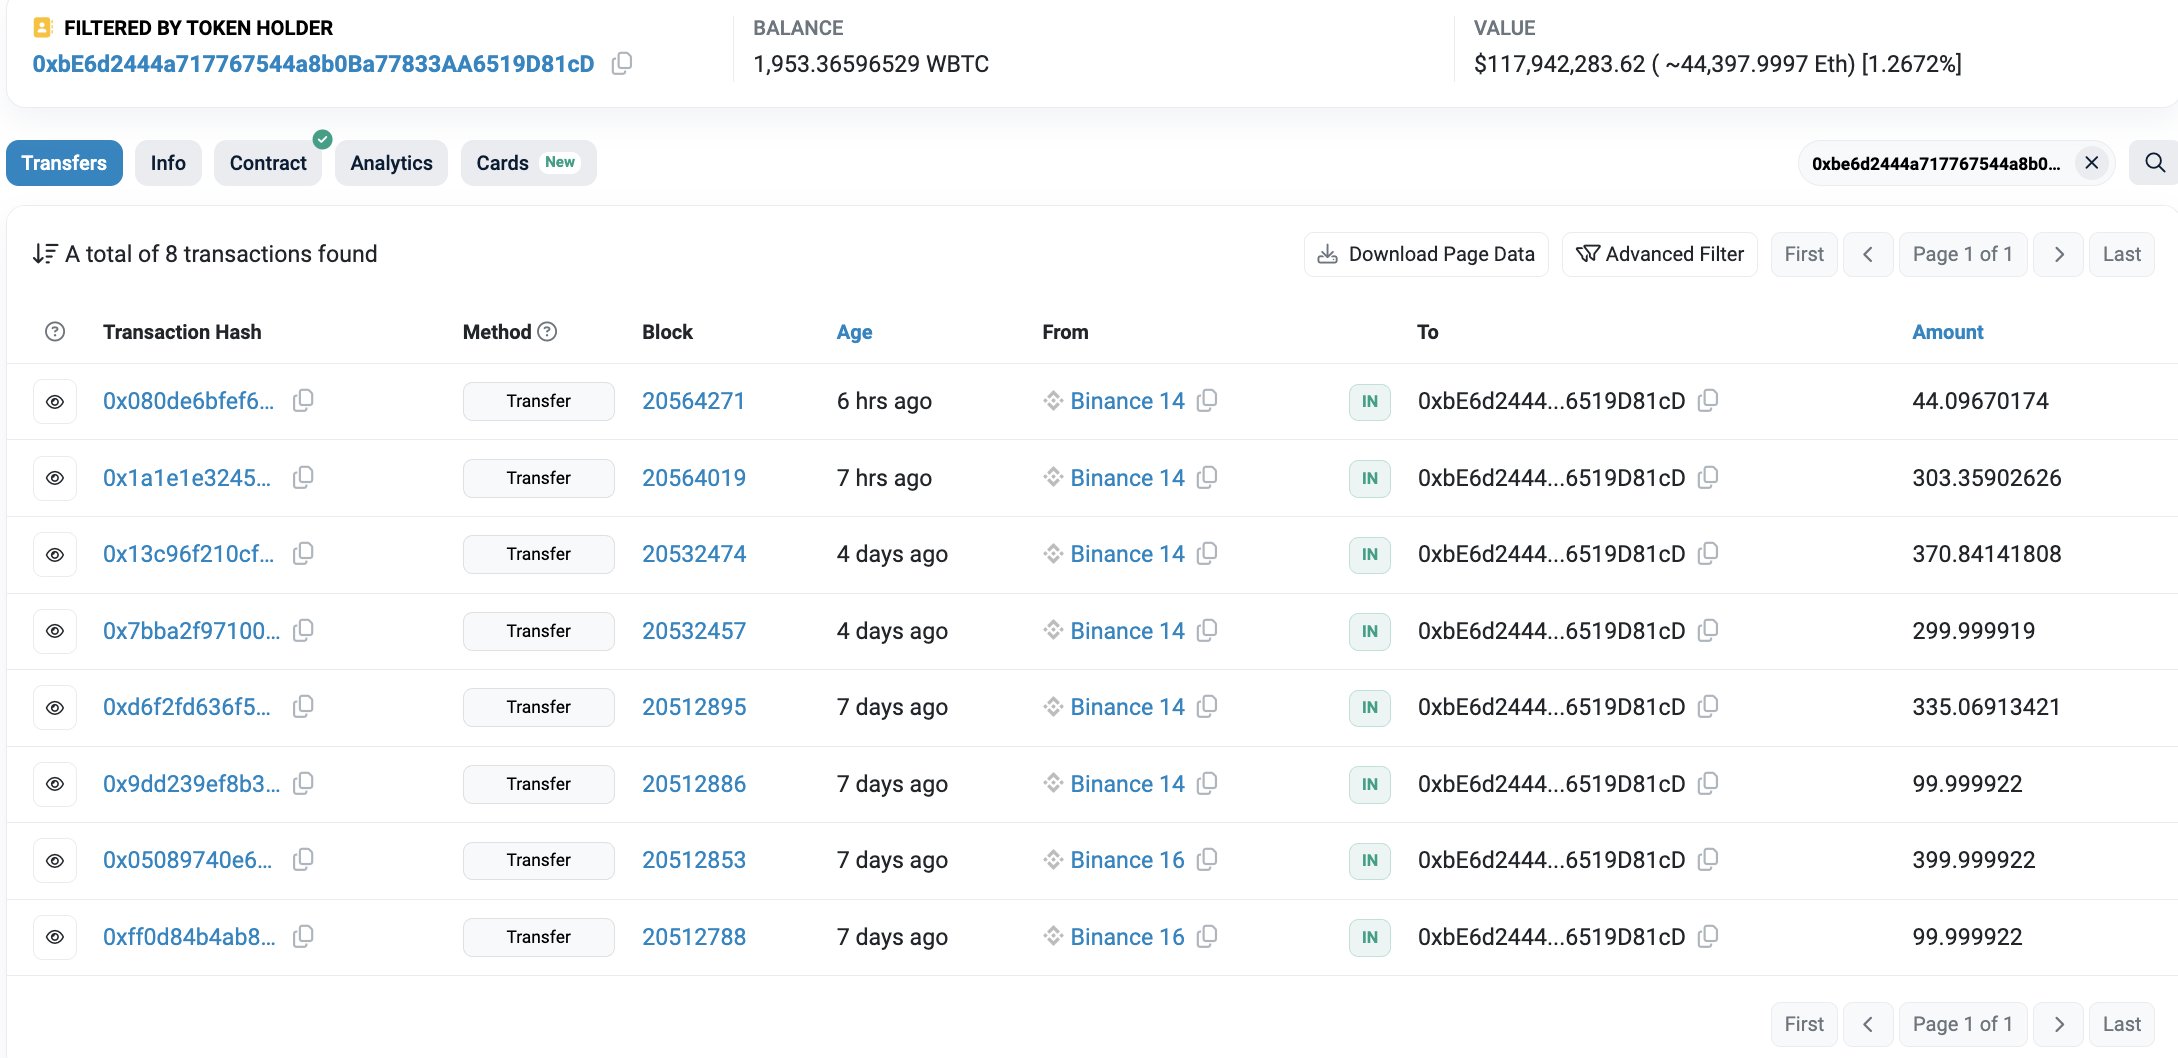Toggle the sort order icon beside total transactions
Image resolution: width=2178 pixels, height=1058 pixels.
(x=44, y=254)
